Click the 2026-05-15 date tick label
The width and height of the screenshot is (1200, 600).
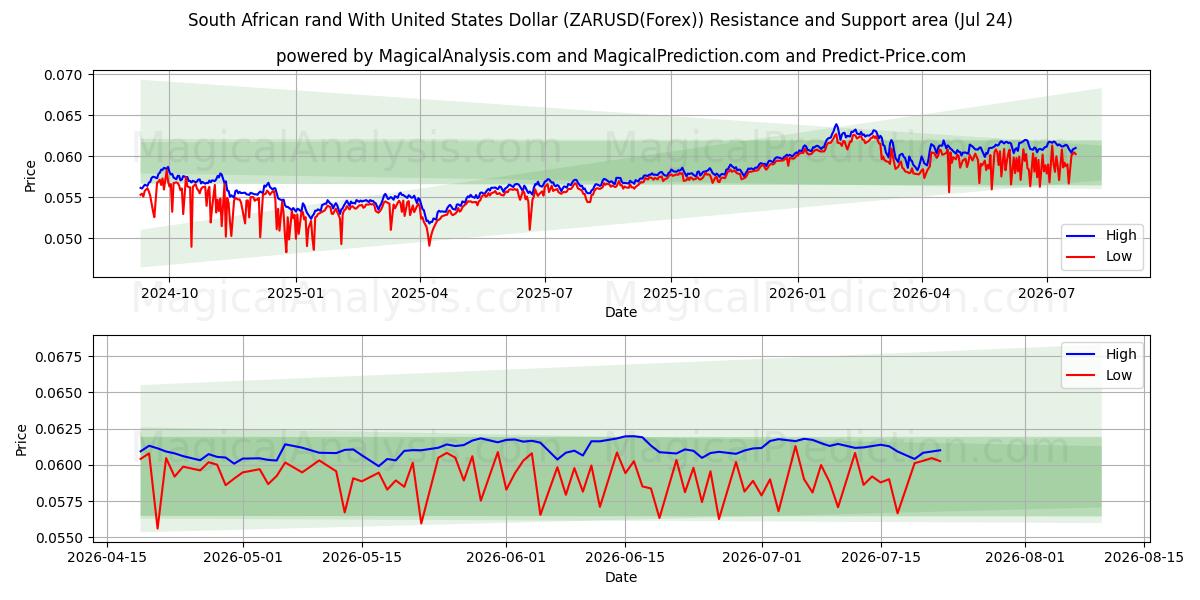pyautogui.click(x=363, y=558)
